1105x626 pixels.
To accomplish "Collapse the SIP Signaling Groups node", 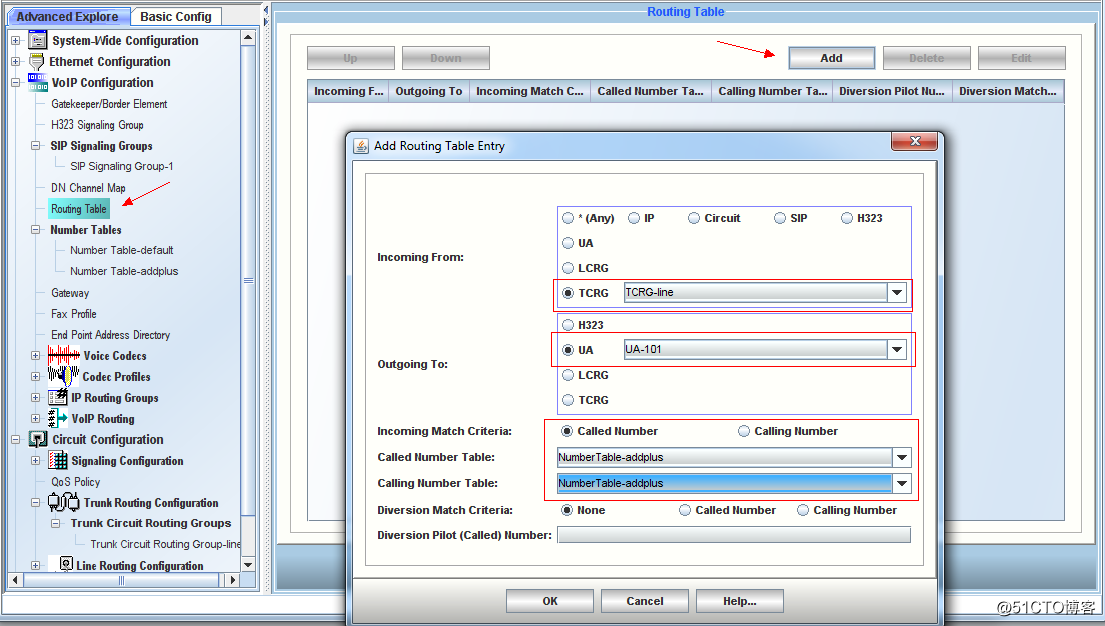I will pos(35,146).
